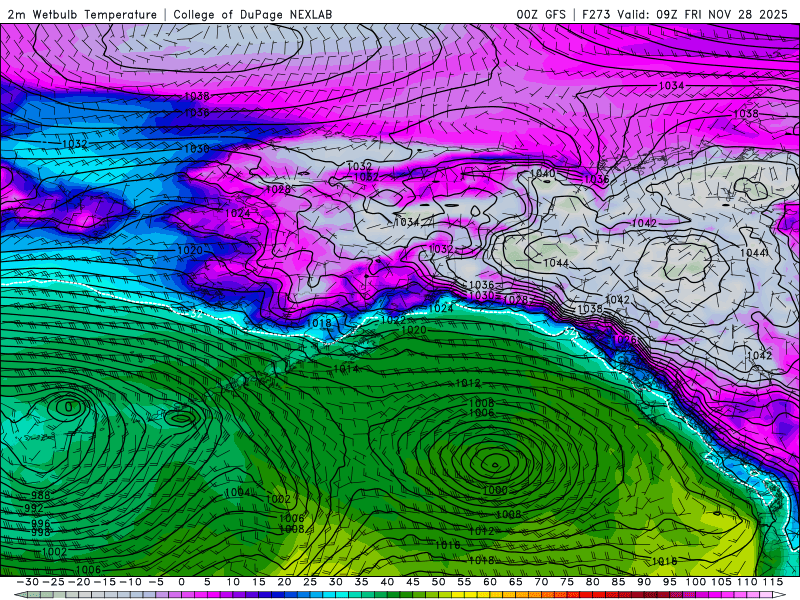Viewport: 800px width, 600px height.
Task: Click the 'College of DuPage NEXLAB' label
Action: click(x=253, y=15)
